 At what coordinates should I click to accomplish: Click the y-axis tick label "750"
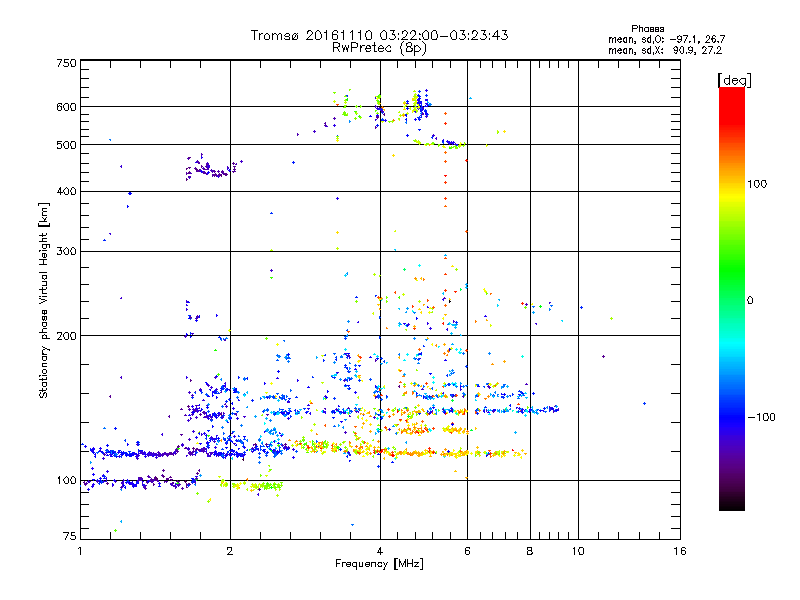point(67,63)
